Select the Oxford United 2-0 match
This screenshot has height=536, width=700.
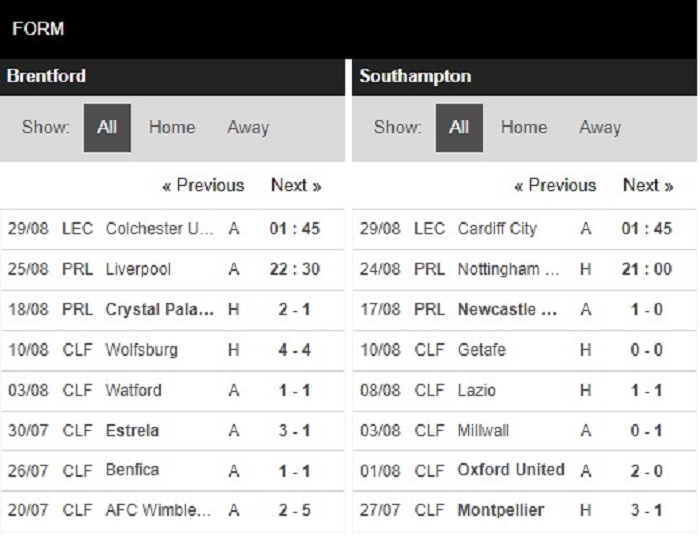[x=525, y=470]
